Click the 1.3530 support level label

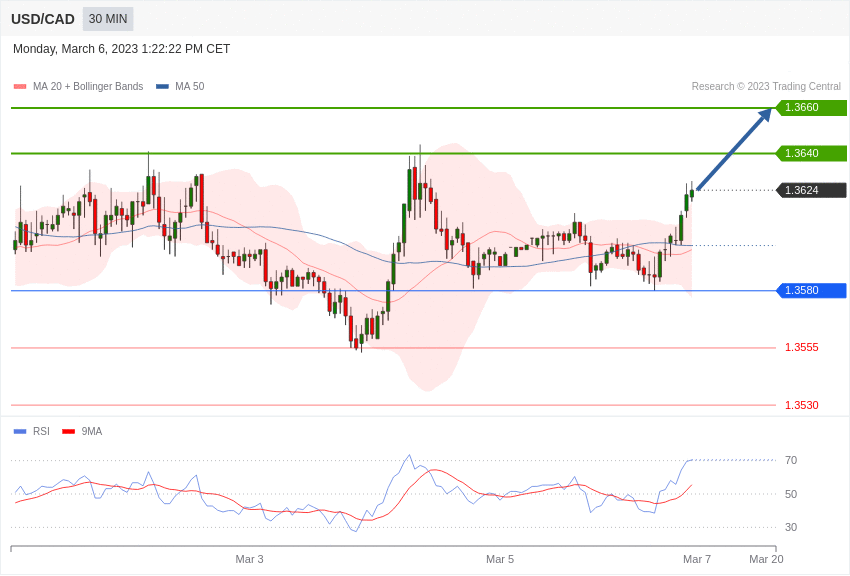pos(802,405)
